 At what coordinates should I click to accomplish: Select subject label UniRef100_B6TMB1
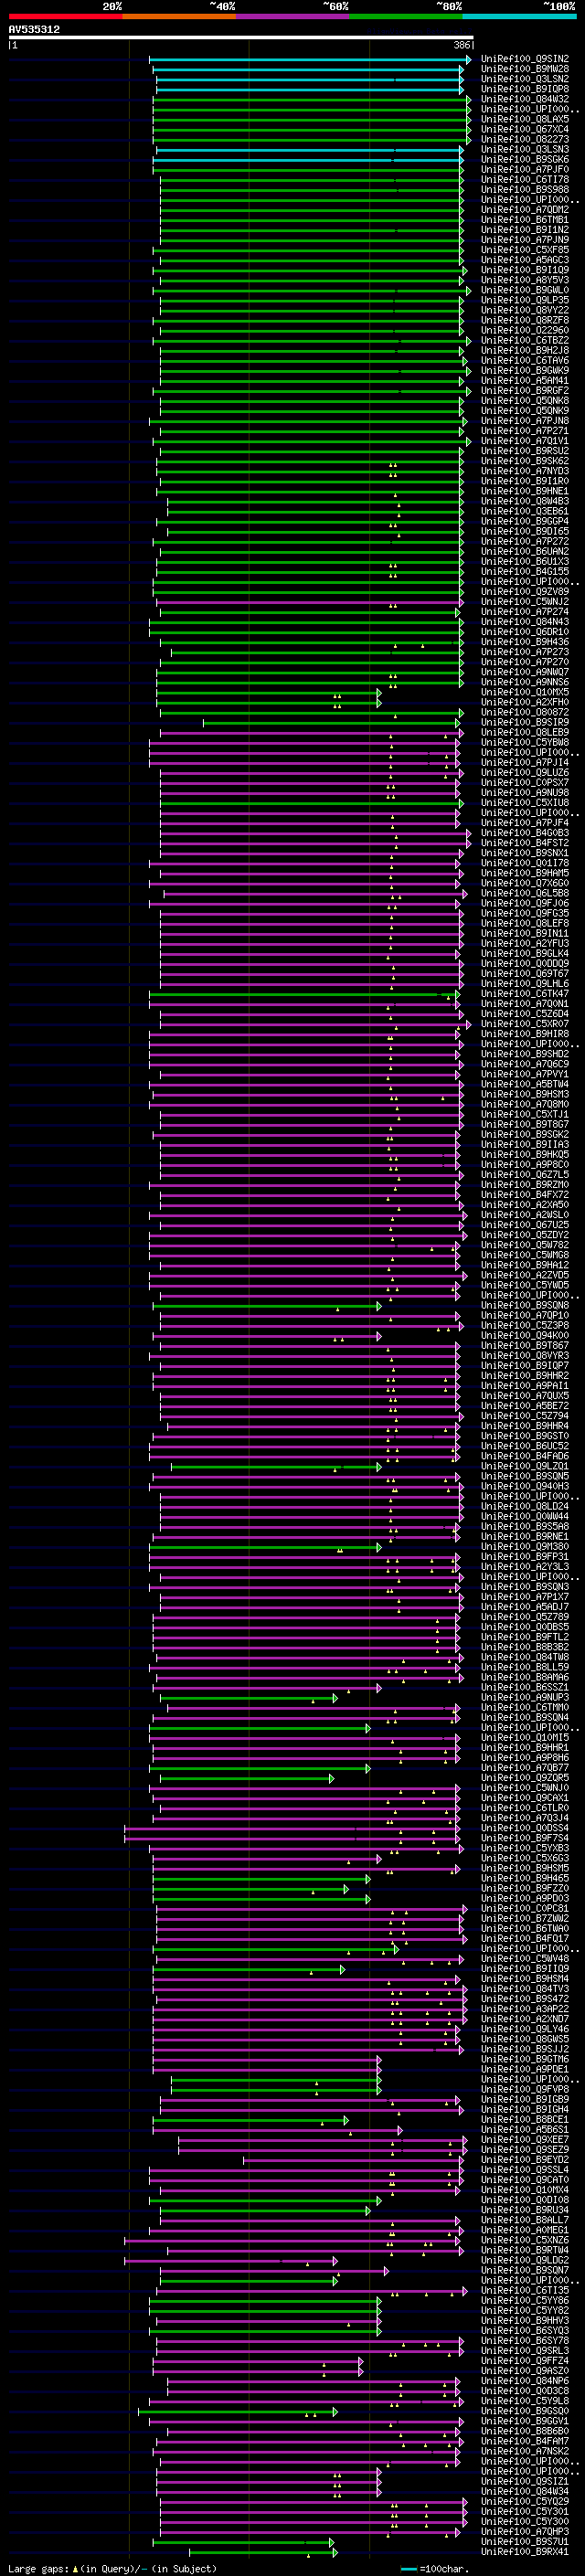pos(525,220)
